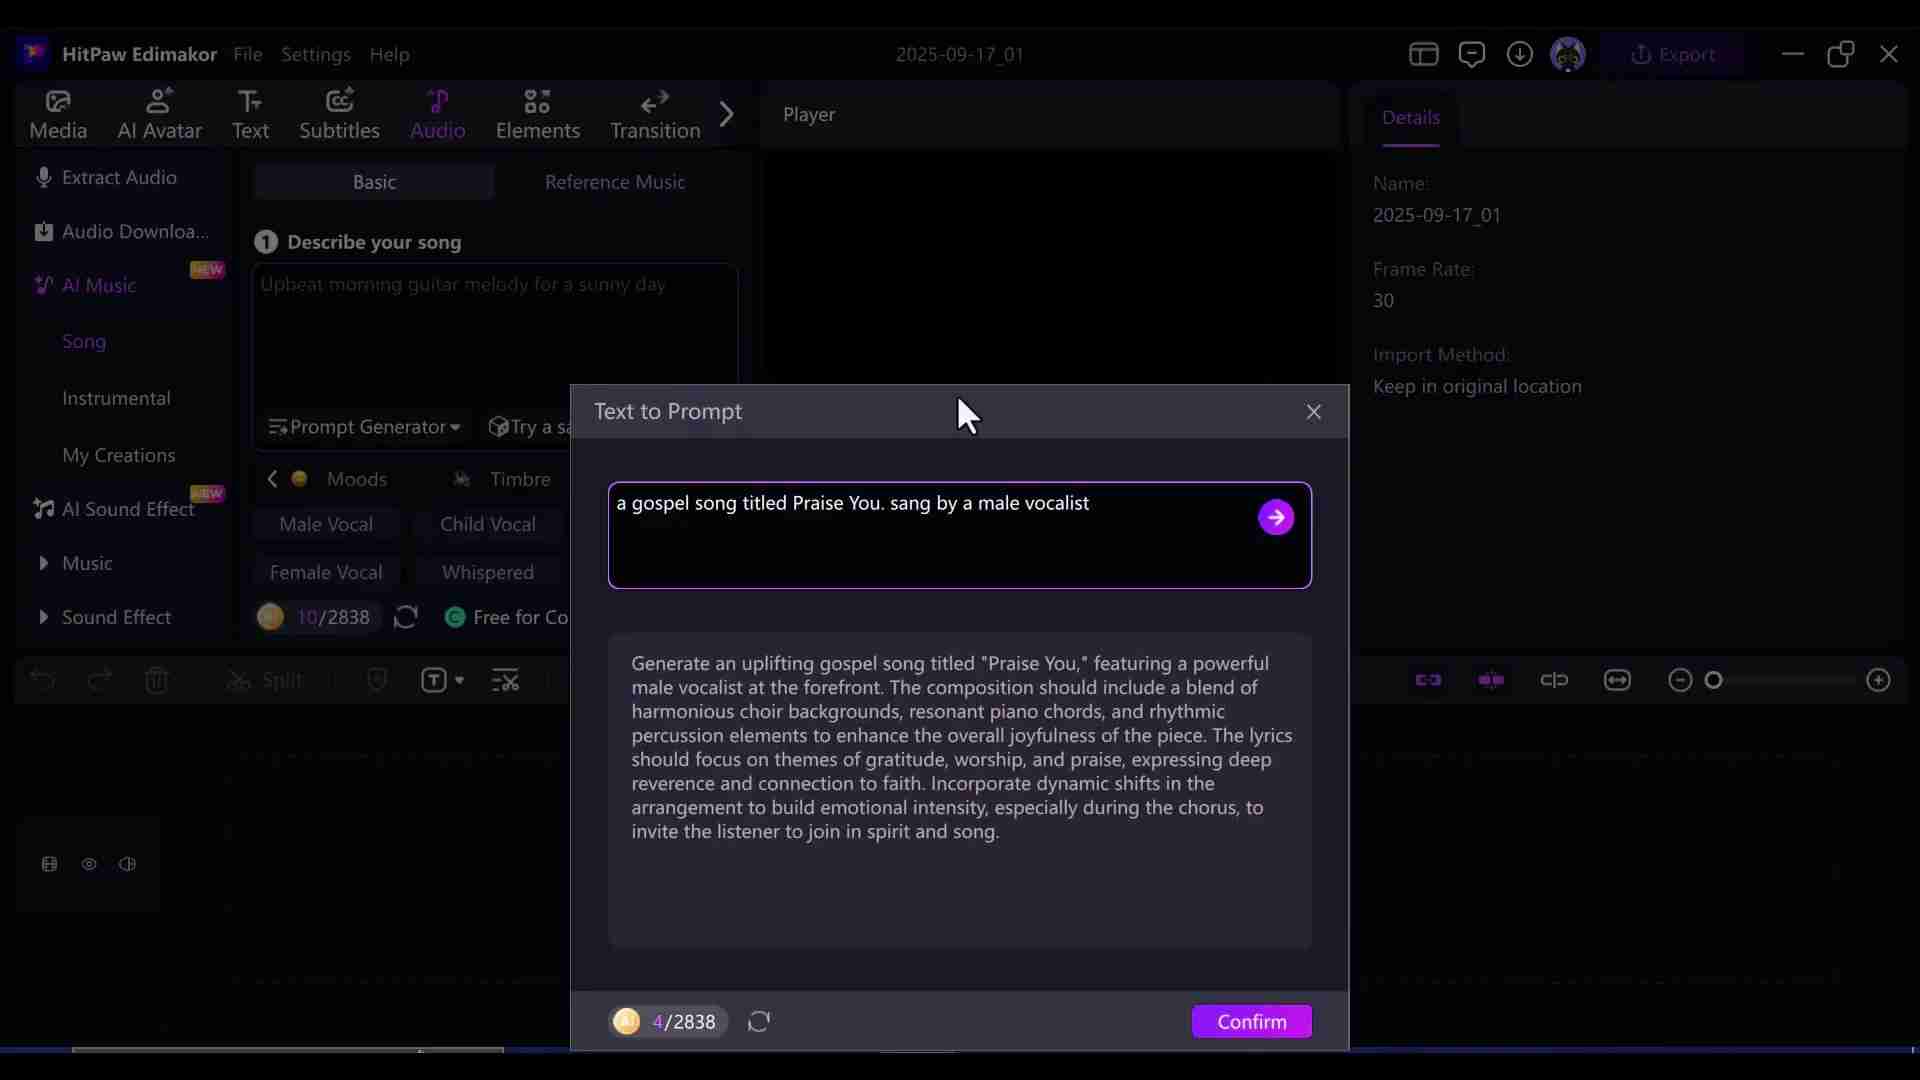This screenshot has height=1080, width=1920.
Task: Toggle track mute speaker icon
Action: [x=127, y=864]
